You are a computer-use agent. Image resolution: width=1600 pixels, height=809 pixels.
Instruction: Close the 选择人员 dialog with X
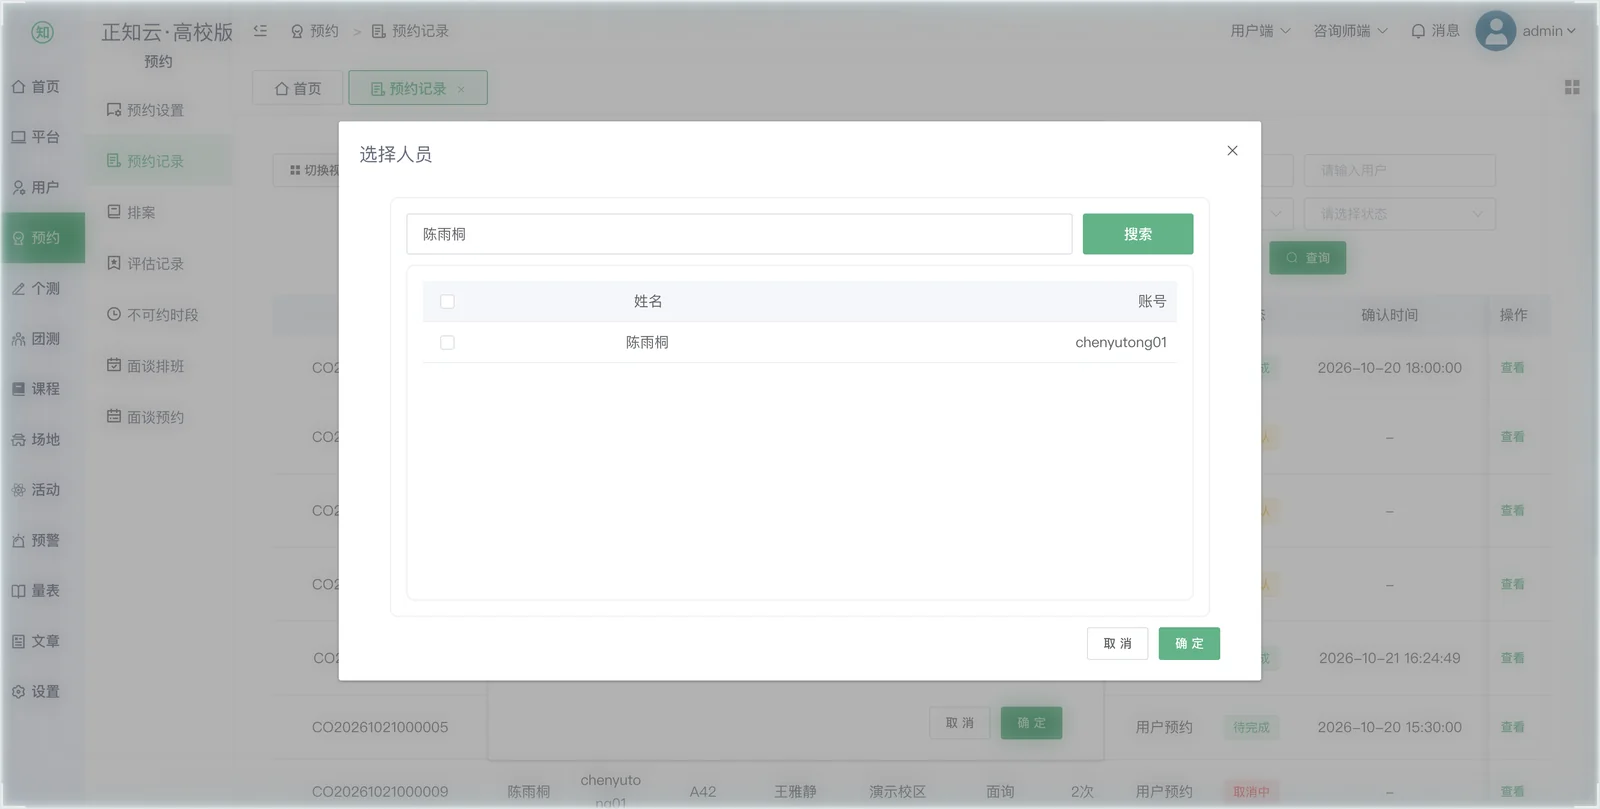point(1232,151)
